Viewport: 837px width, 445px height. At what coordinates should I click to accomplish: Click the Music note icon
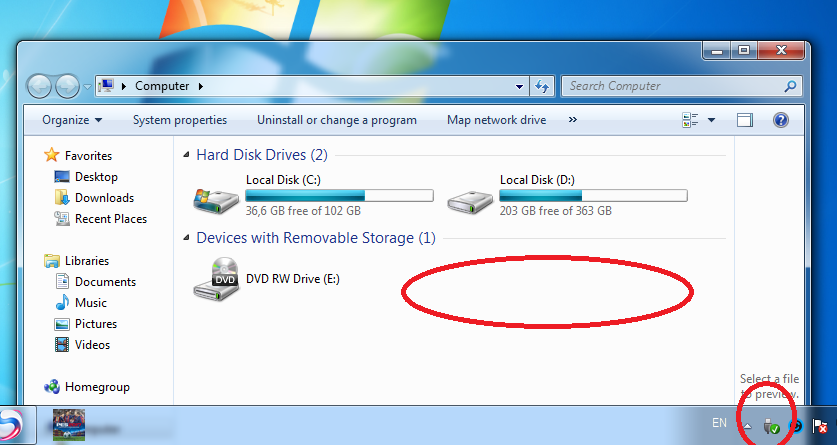point(62,303)
